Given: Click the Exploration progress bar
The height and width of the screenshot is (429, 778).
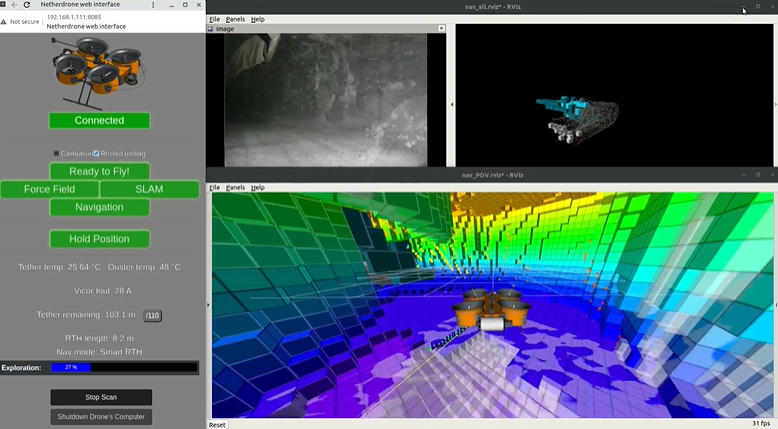Looking at the screenshot, I should [124, 368].
